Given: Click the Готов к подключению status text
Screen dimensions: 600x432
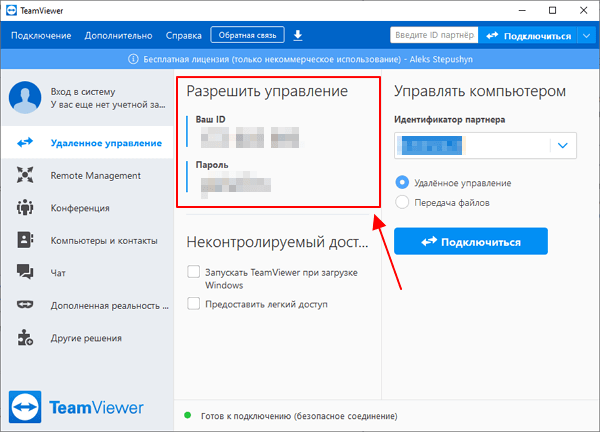Looking at the screenshot, I should coord(299,416).
